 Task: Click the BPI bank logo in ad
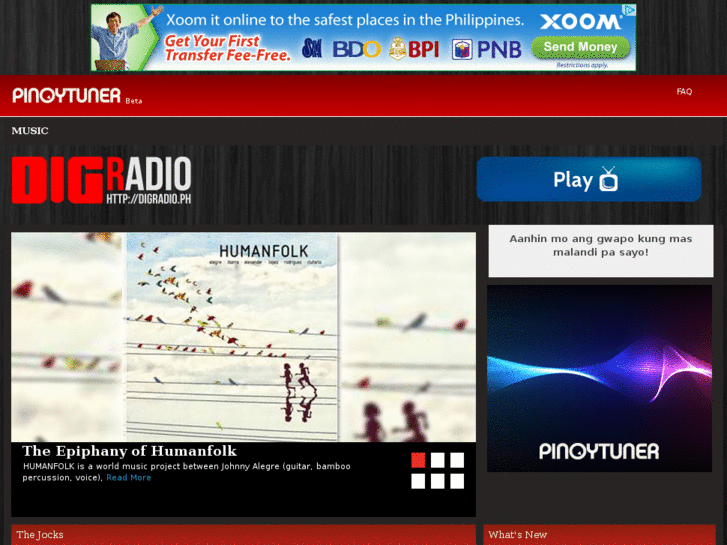(414, 49)
